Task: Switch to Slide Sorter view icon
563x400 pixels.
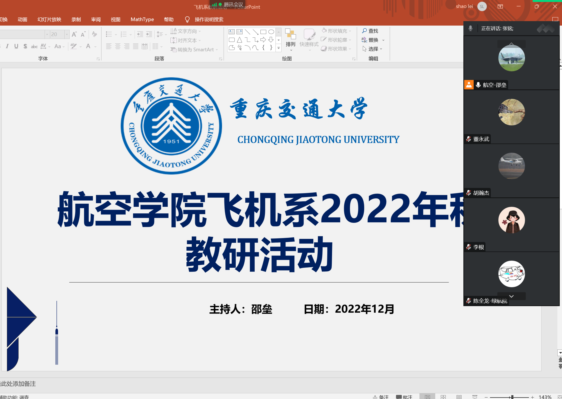Action: (x=443, y=397)
